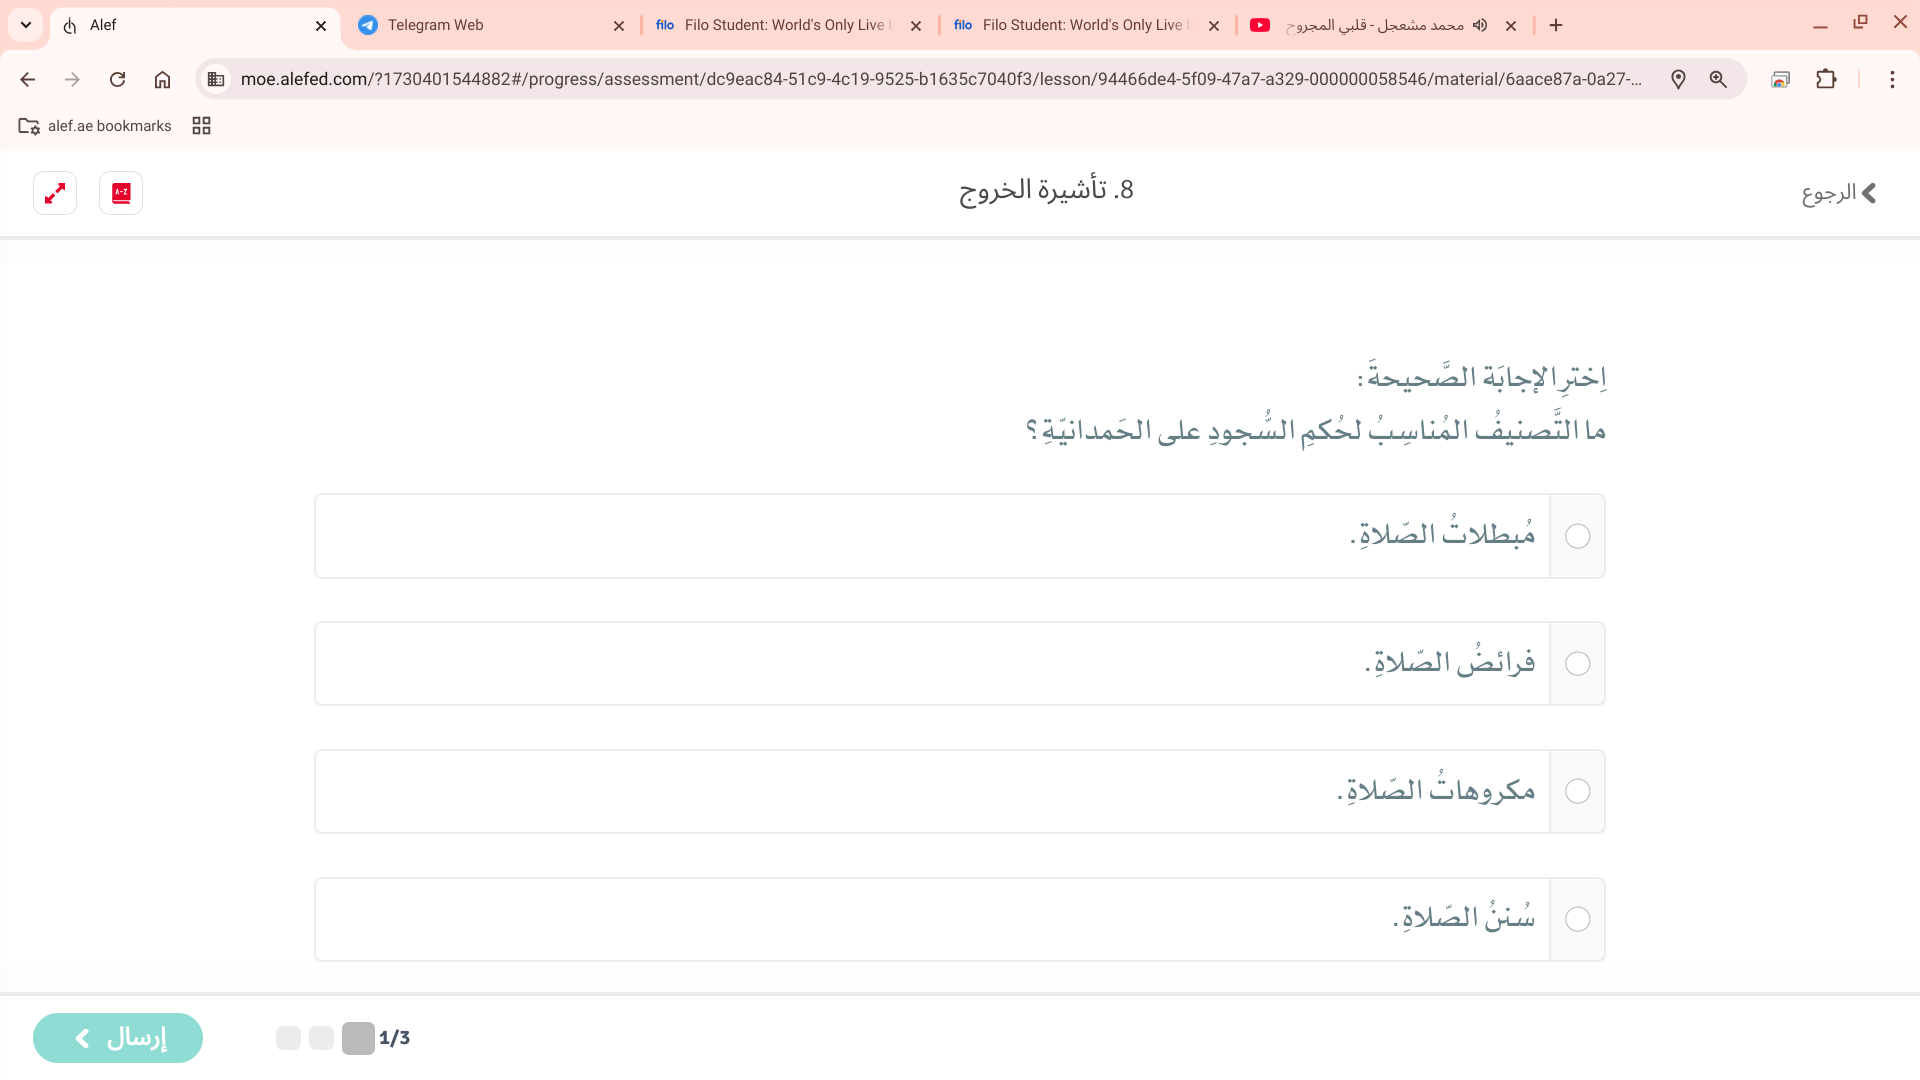The height and width of the screenshot is (1080, 1920).
Task: Click the إرسال submit button
Action: point(118,1038)
